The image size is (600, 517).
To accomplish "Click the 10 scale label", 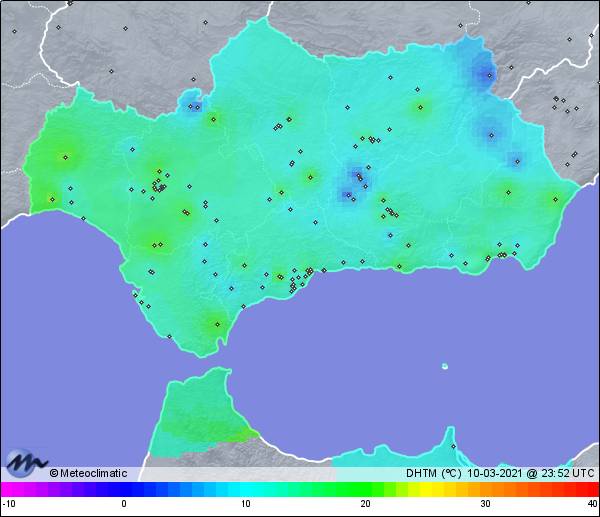I will click(246, 504).
